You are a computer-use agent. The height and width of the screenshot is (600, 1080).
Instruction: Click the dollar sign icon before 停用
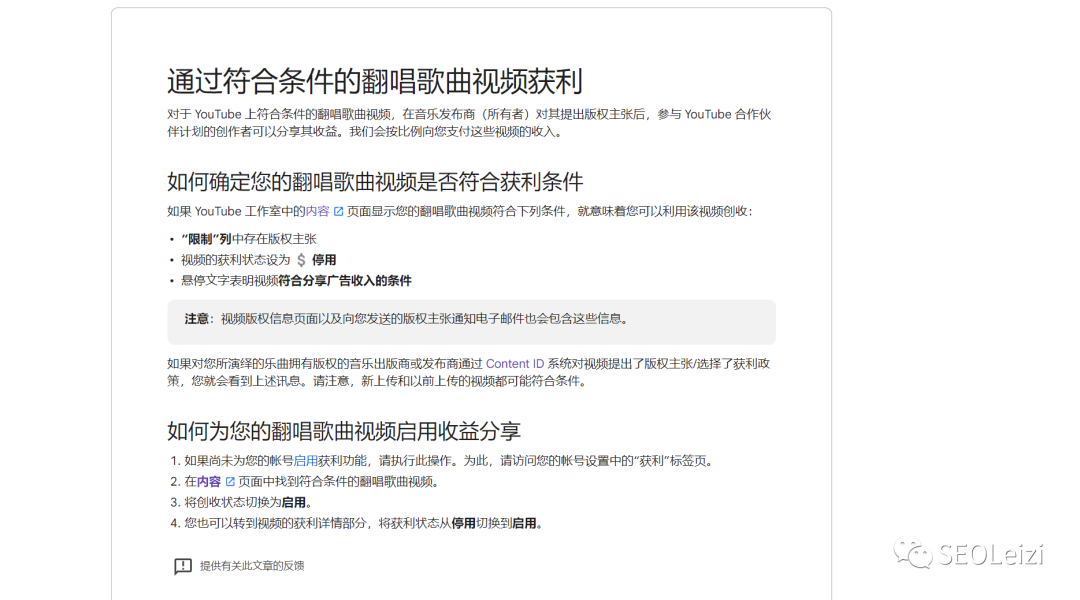tap(301, 260)
